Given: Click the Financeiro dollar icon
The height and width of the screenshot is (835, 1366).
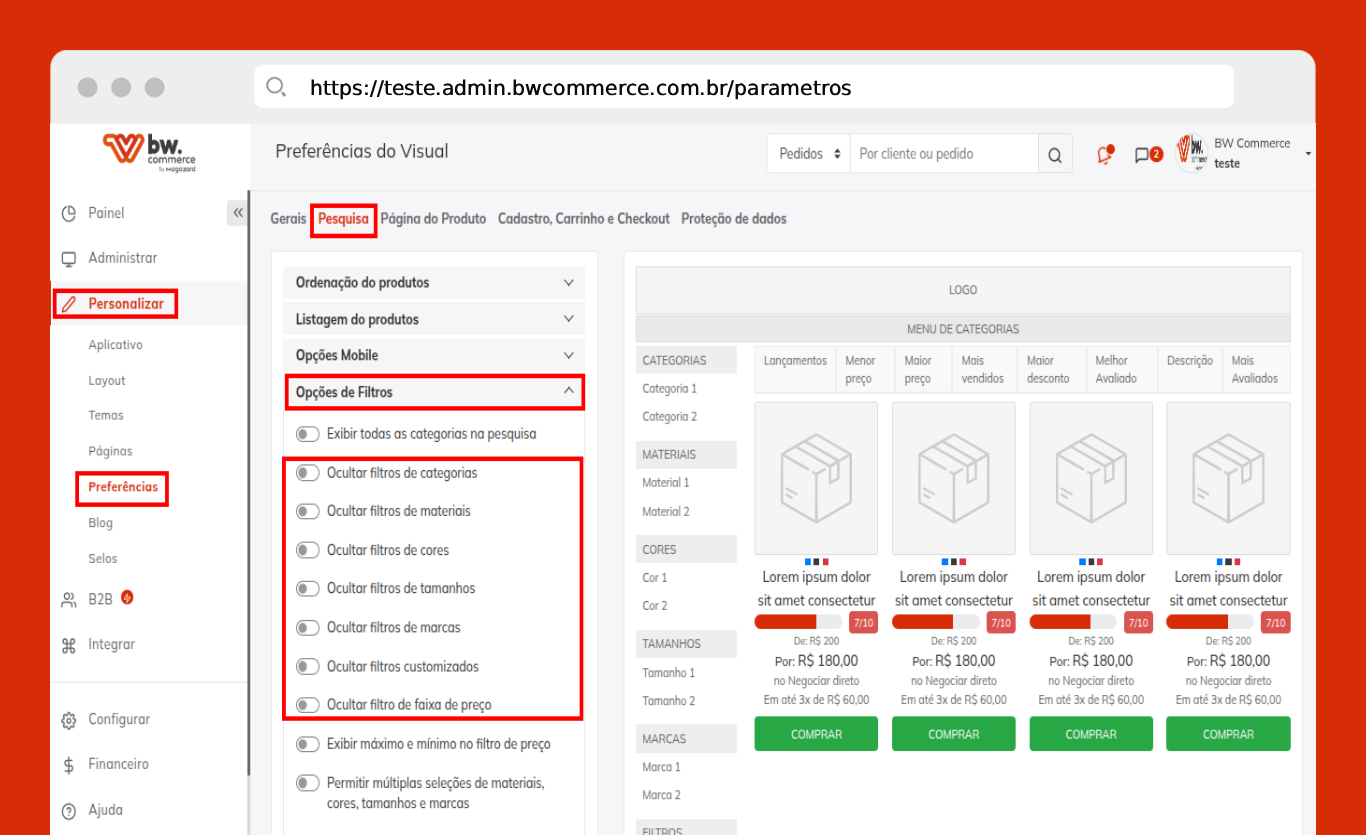Looking at the screenshot, I should pyautogui.click(x=69, y=765).
